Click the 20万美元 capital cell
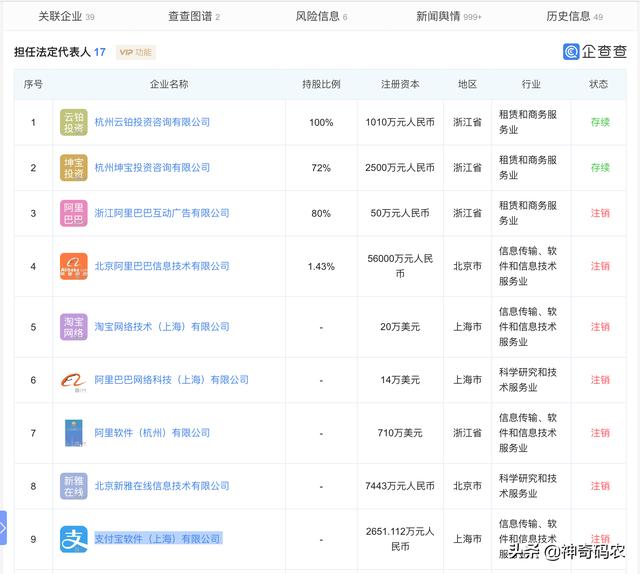The height and width of the screenshot is (574, 640). click(400, 327)
